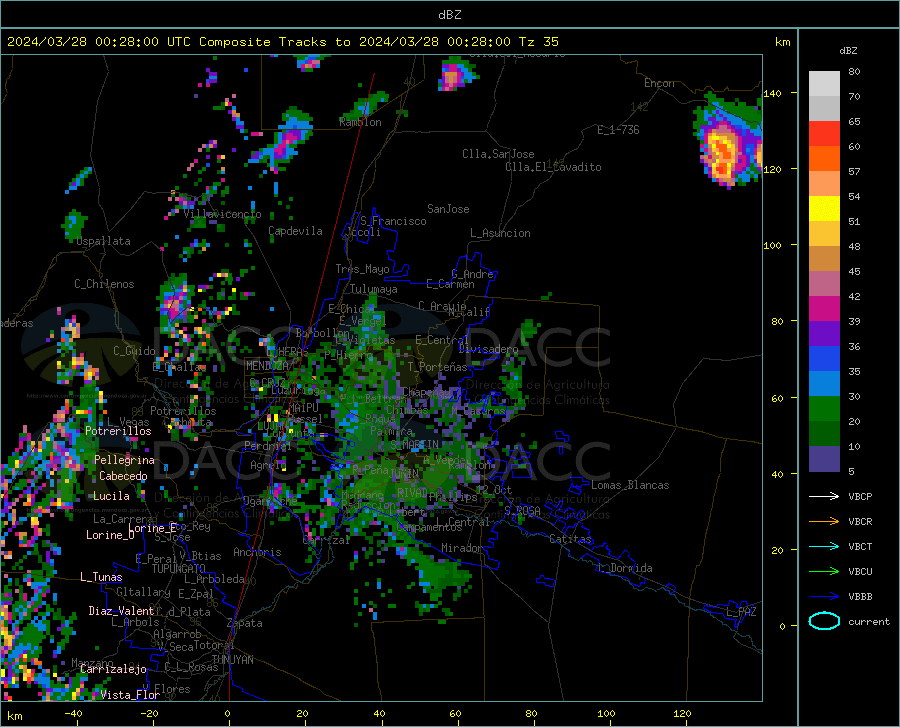
Task: Click the UTC Composite Tracks timestamp header
Action: (281, 42)
